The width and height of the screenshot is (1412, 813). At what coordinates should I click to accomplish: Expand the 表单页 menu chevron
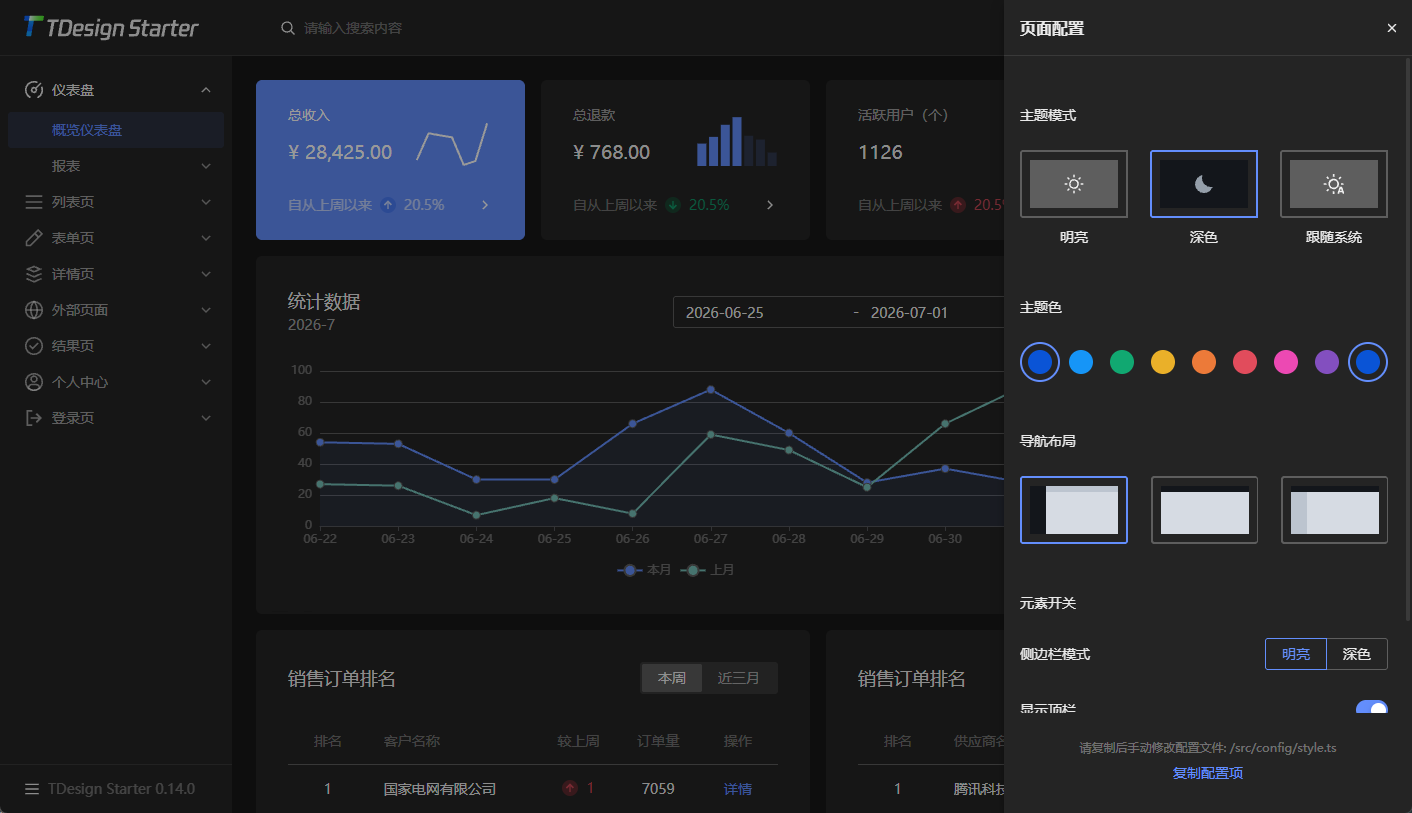point(206,238)
